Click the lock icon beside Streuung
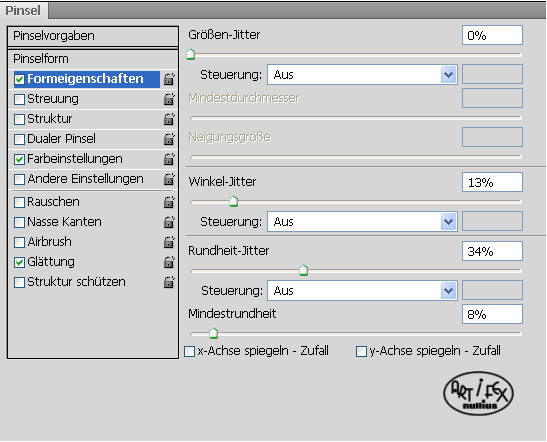This screenshot has height=442, width=547. [169, 99]
